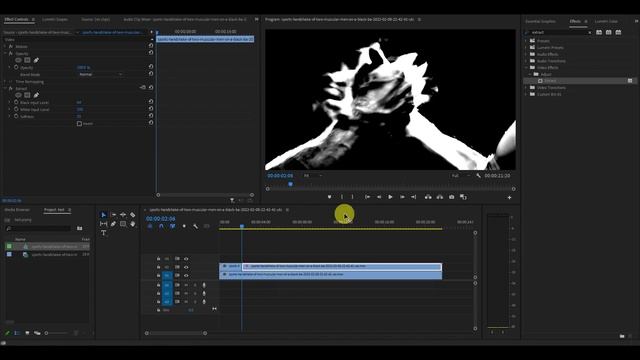Click Extract button in Program monitor
Viewport: 640px width, 360px height.
[440, 197]
